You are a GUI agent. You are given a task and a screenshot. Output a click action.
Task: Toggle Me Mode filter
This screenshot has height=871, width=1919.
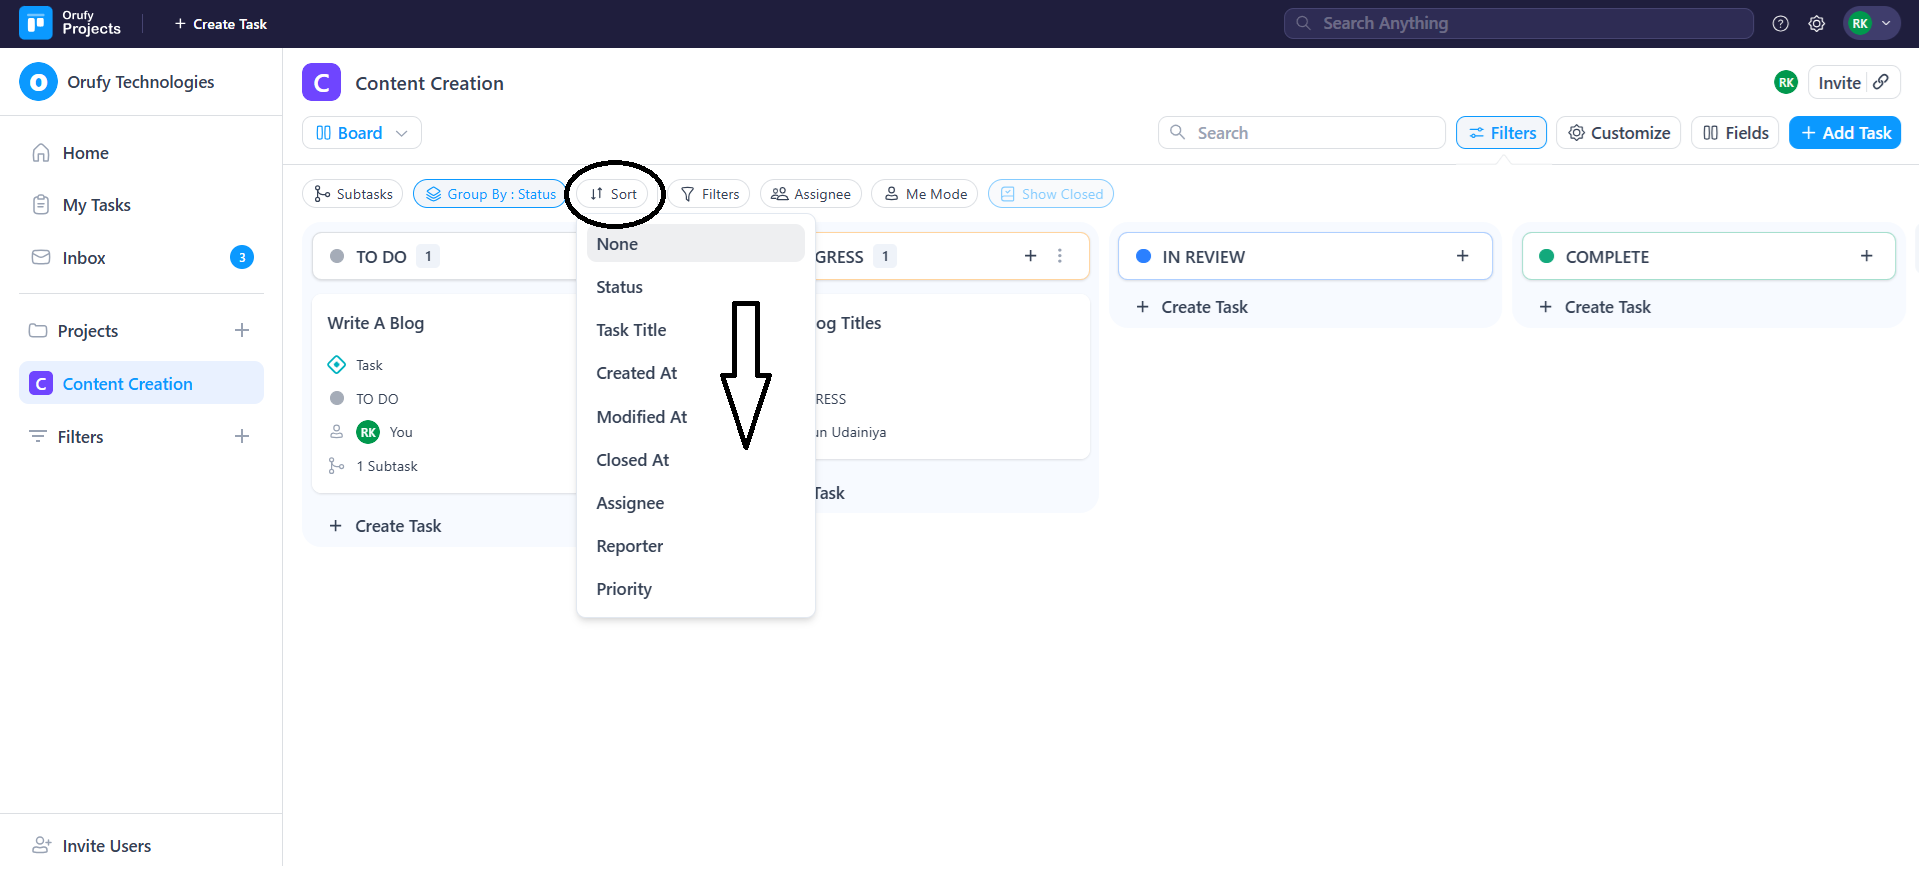[x=925, y=194]
